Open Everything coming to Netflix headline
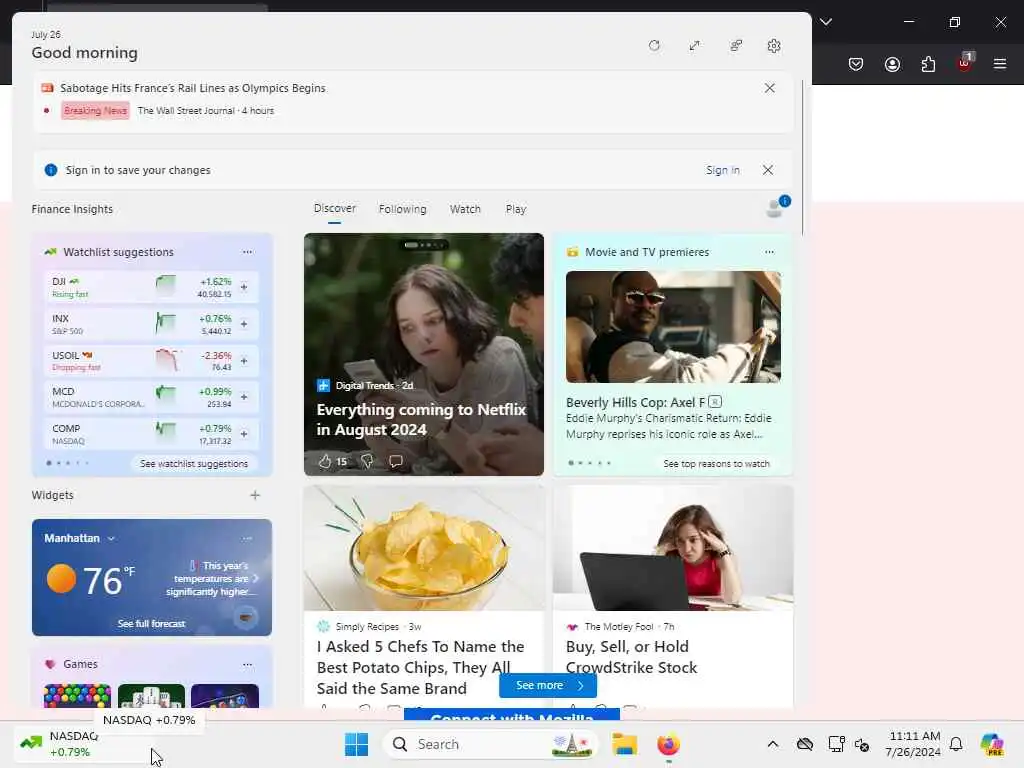 click(x=421, y=419)
